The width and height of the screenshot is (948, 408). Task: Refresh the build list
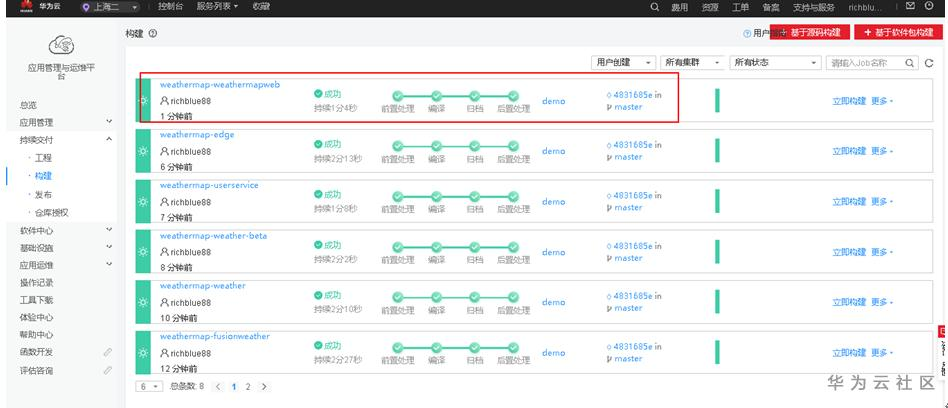(x=929, y=63)
